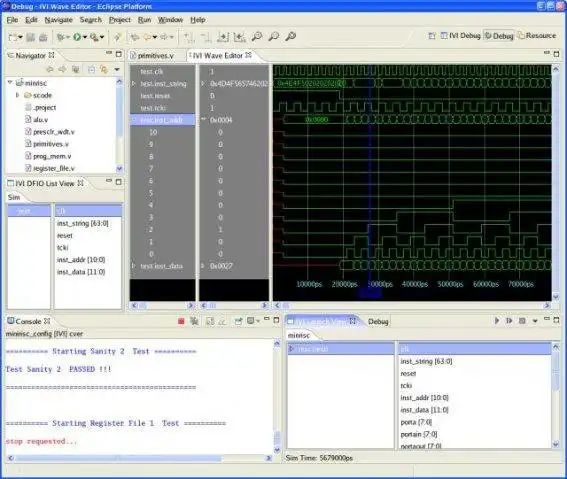This screenshot has height=479, width=567.
Task: Open the Navigate menu
Action: 59,20
